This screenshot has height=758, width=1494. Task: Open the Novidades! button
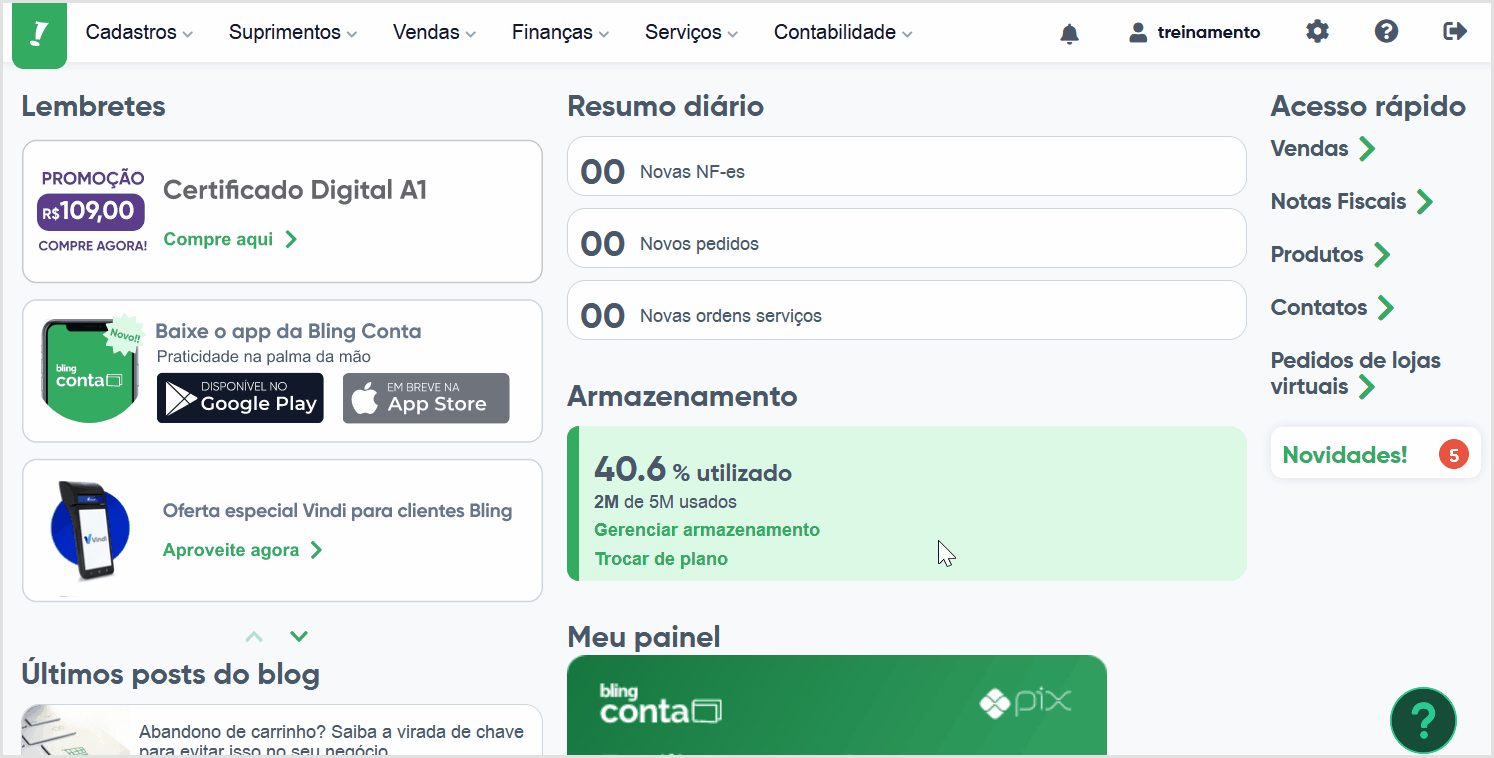[1375, 454]
